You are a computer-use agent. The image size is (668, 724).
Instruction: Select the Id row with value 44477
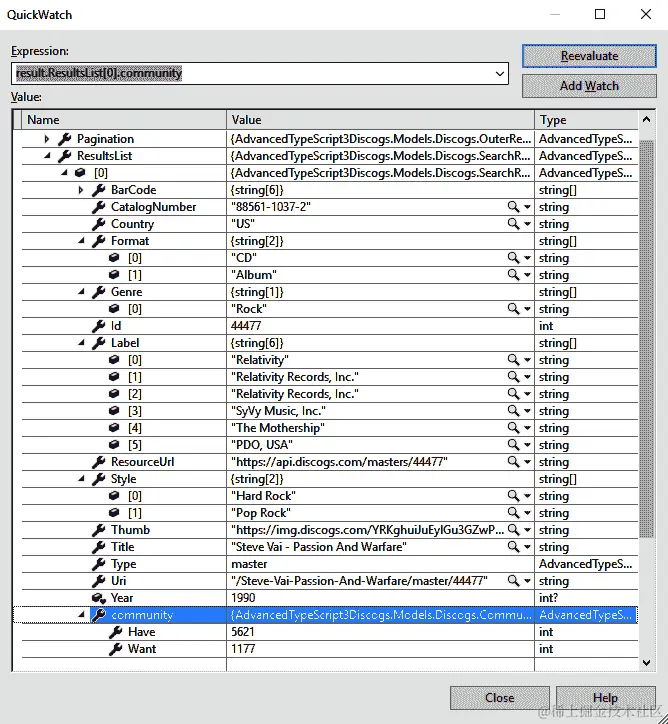[330, 326]
